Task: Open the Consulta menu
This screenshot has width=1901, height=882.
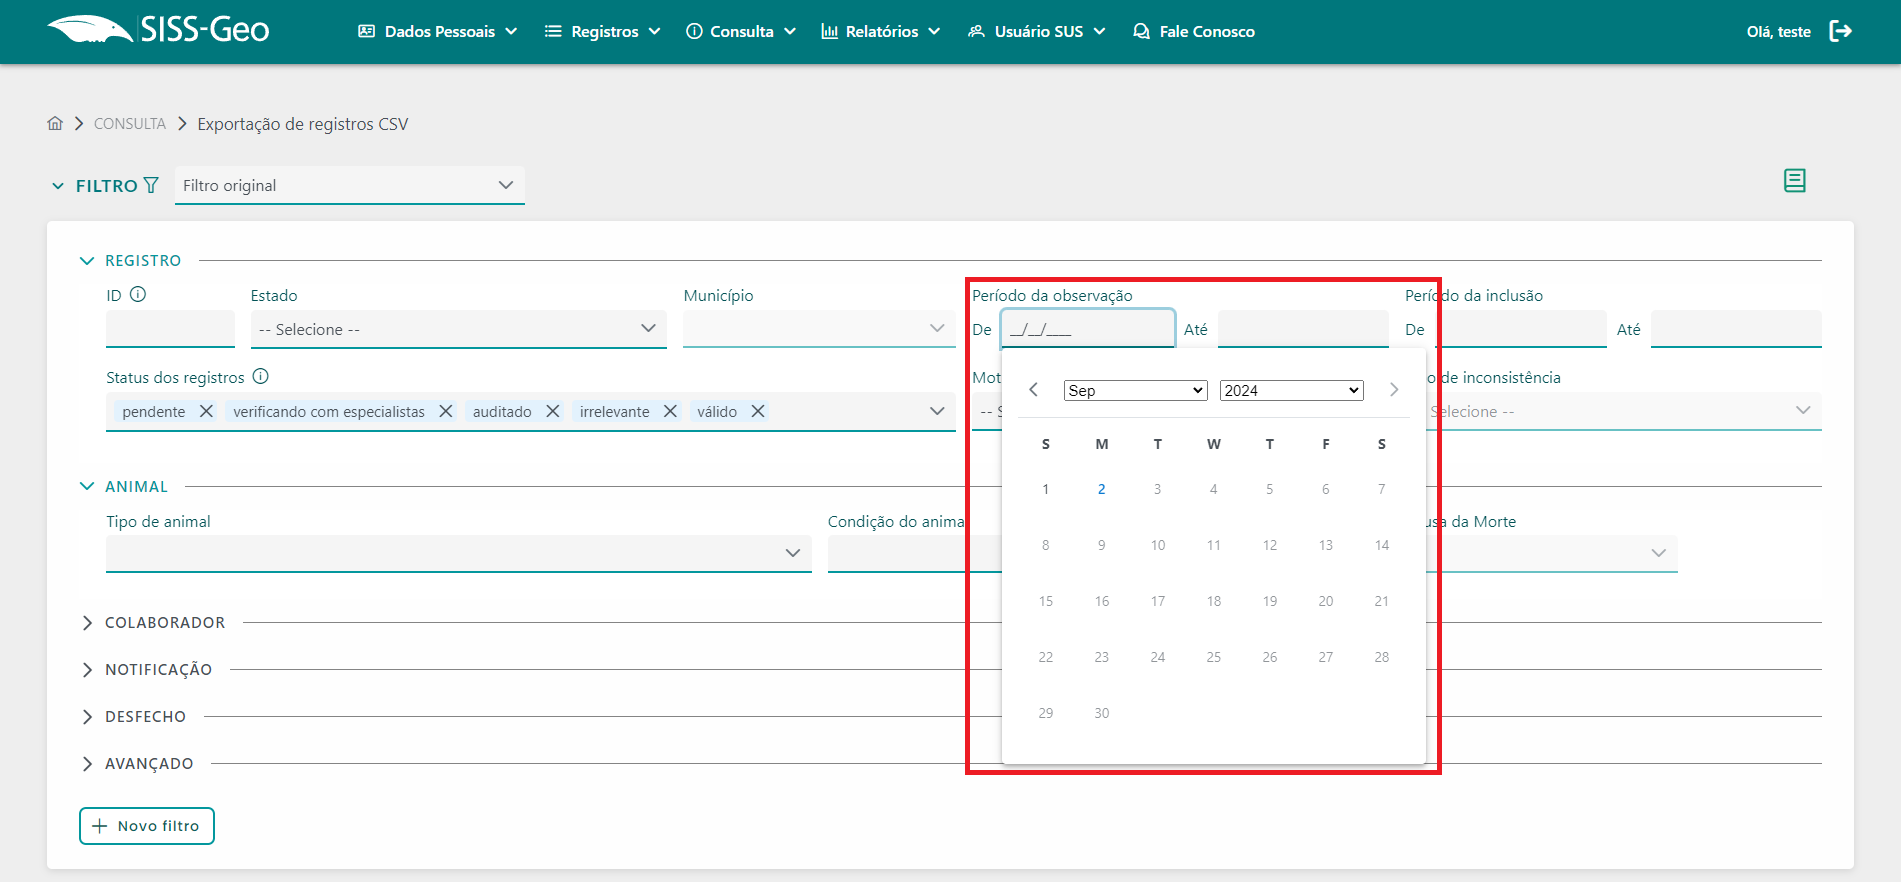Action: click(741, 31)
